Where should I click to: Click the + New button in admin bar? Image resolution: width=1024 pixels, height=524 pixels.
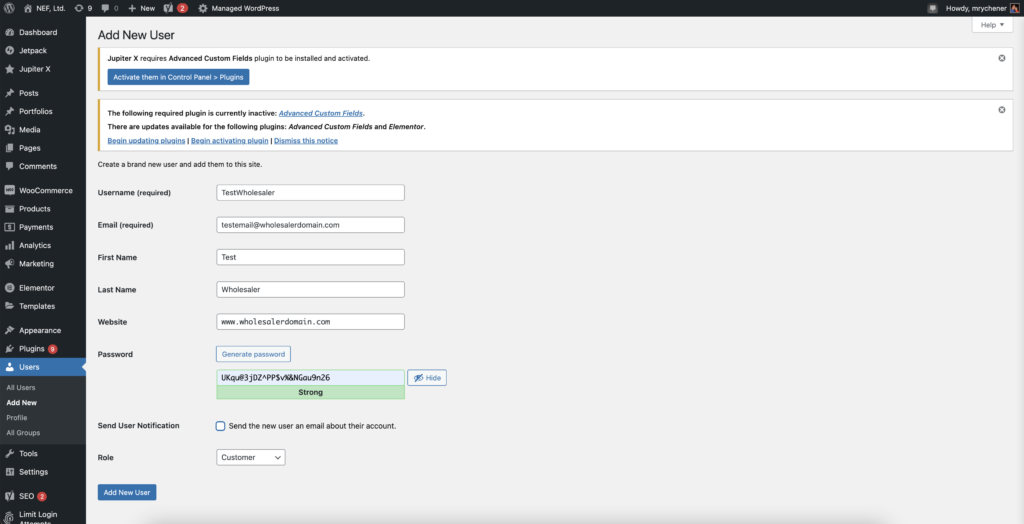click(x=141, y=8)
